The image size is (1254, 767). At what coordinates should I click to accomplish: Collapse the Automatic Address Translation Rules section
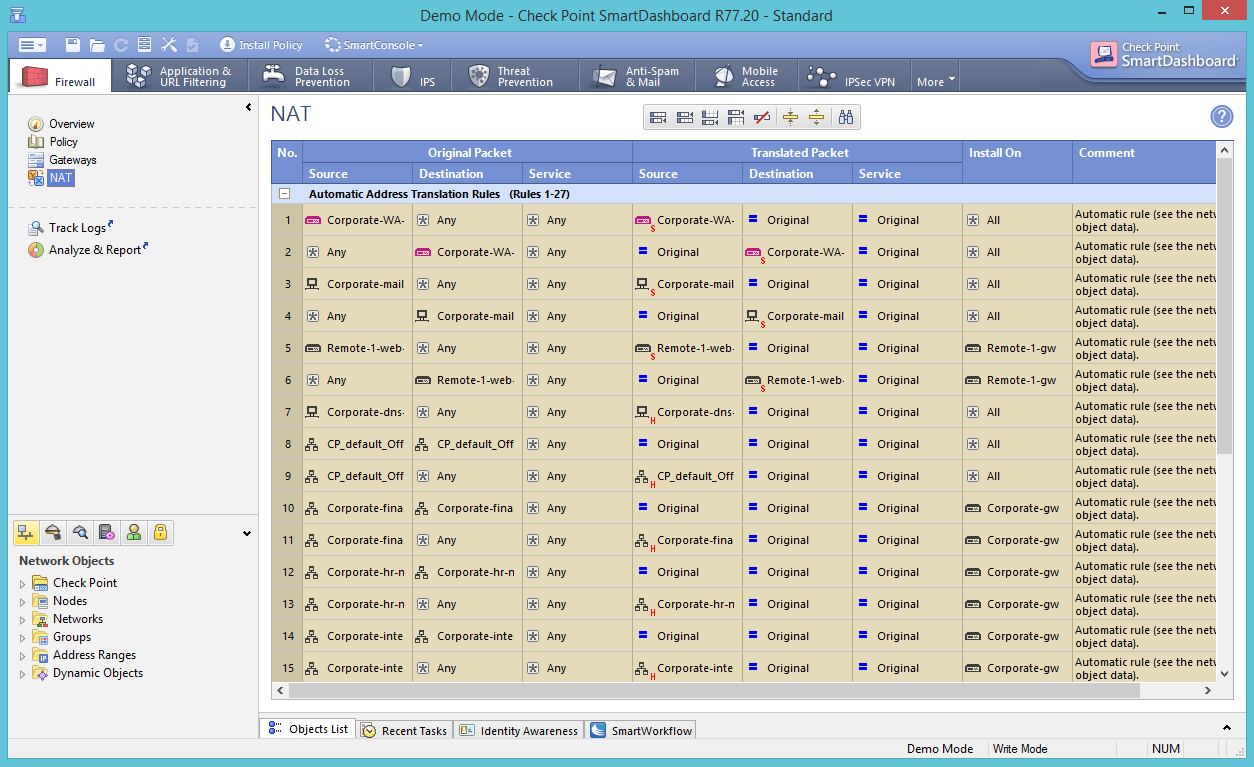pyautogui.click(x=285, y=194)
